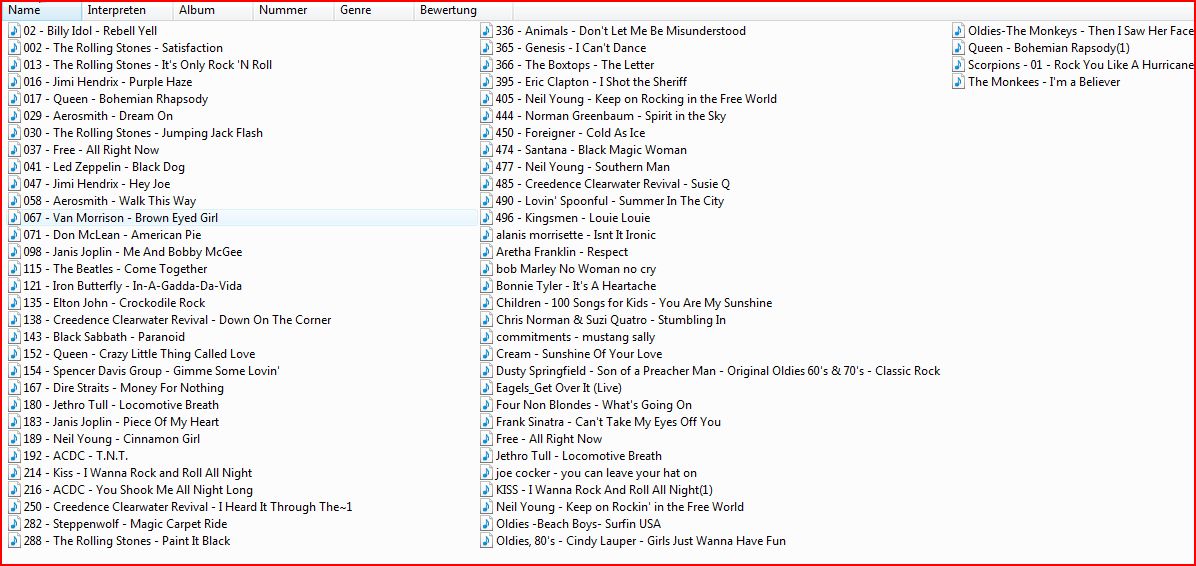The width and height of the screenshot is (1196, 566).
Task: Select '135 - Elton John - Crocodile Rock'
Action: tap(114, 303)
